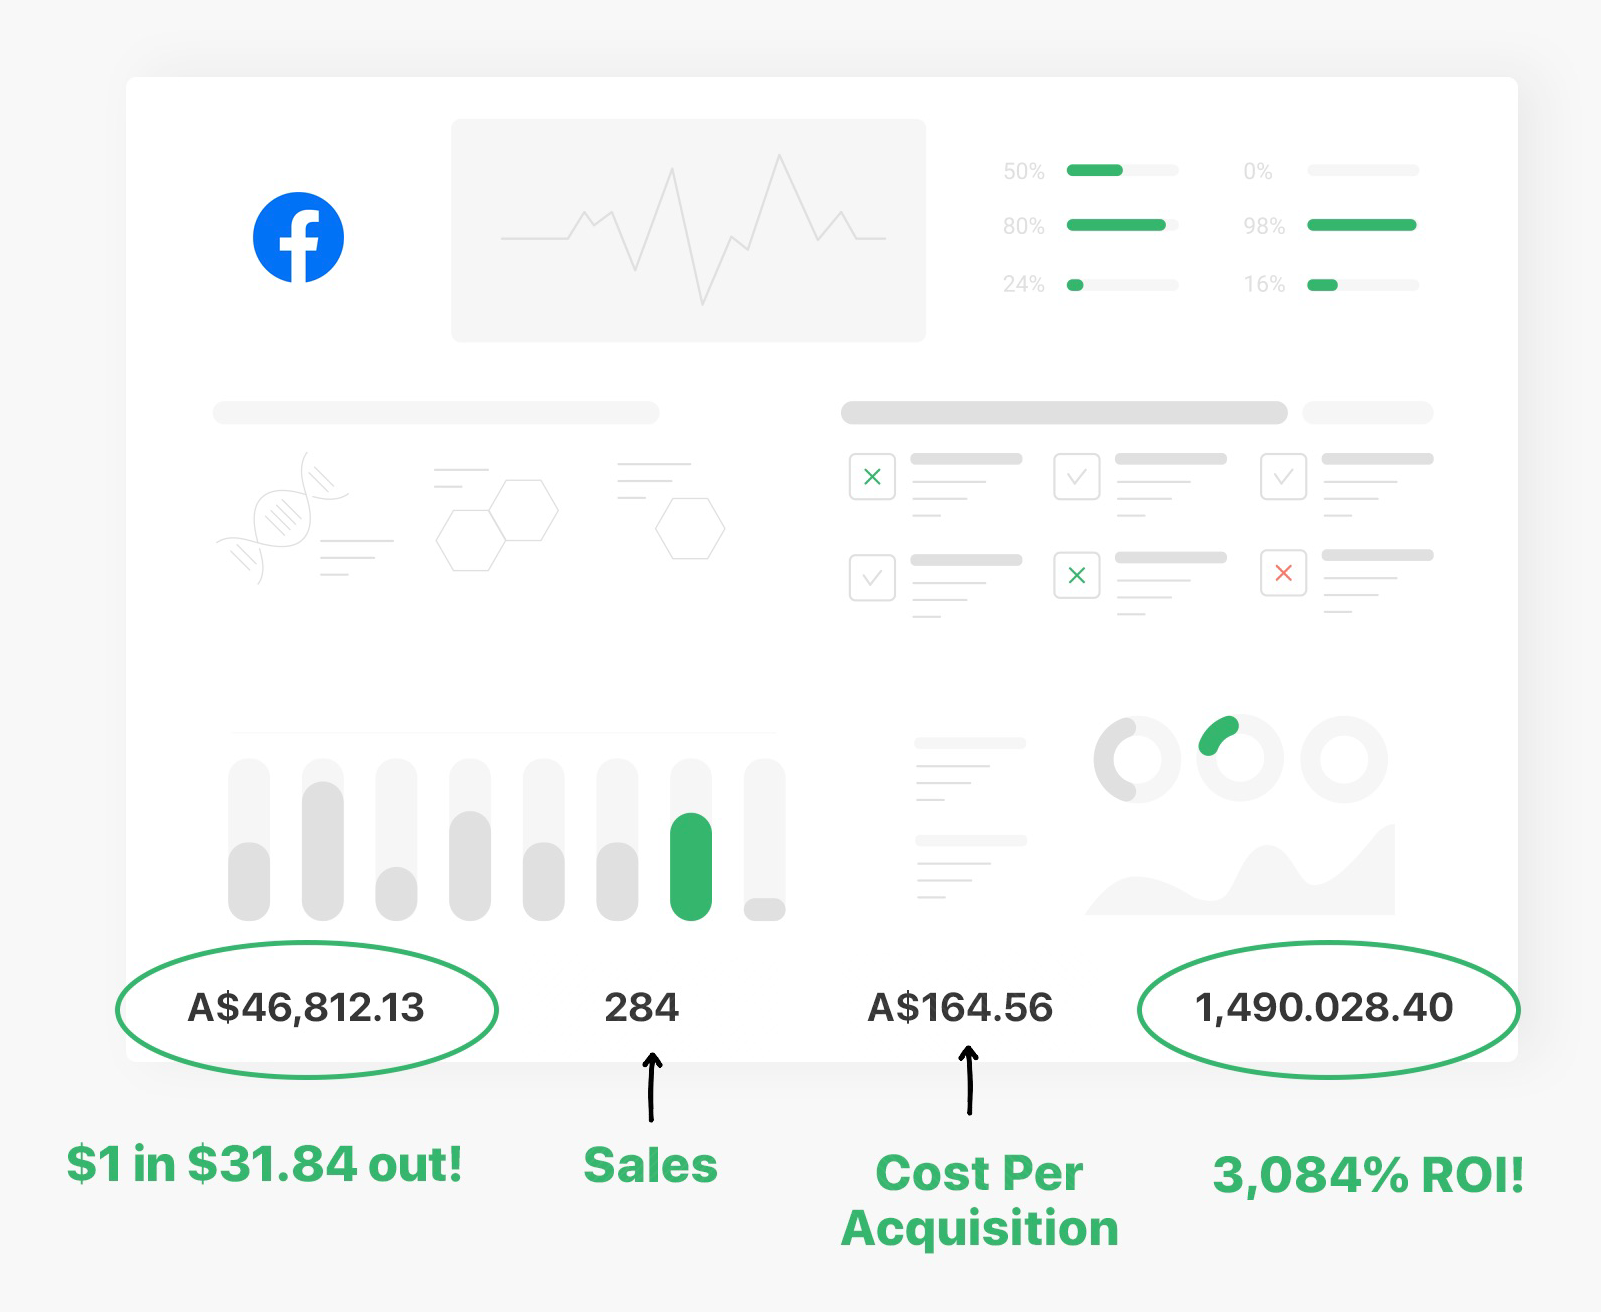Click the 16% progress bar
1601x1312 pixels.
[x=1362, y=285]
